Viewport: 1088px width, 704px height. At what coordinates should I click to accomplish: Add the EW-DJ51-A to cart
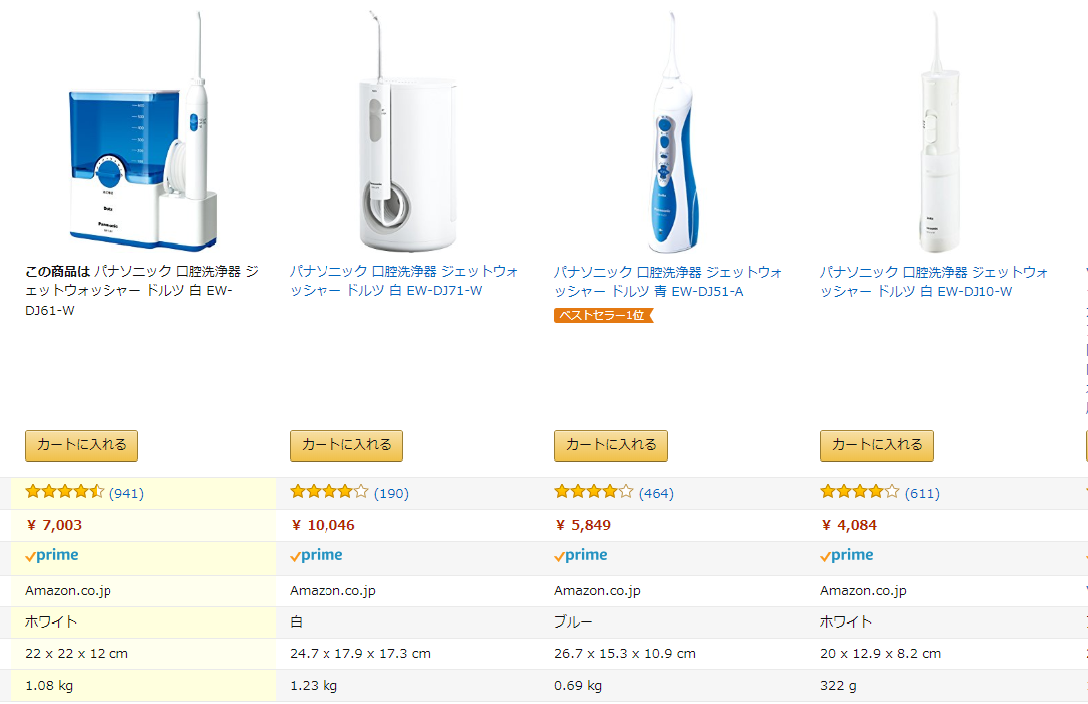point(611,445)
